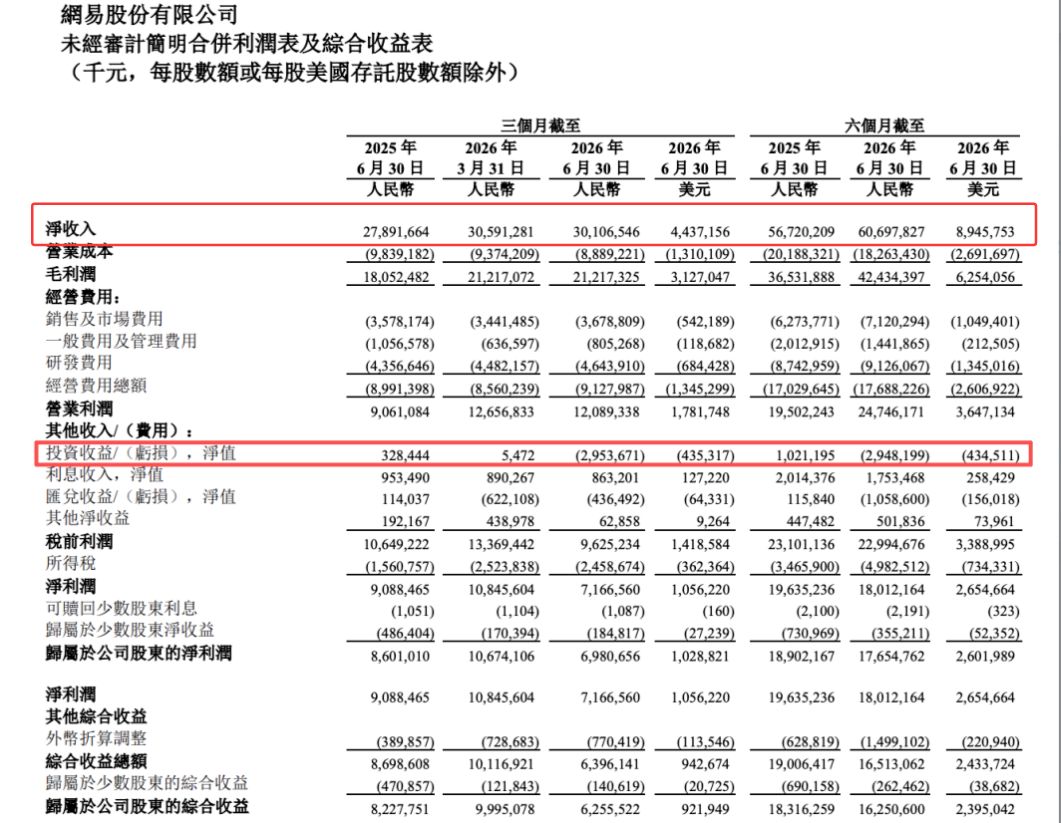Select the 一般費用及管理費用 row label
Image resolution: width=1061 pixels, height=823 pixels.
pos(121,341)
